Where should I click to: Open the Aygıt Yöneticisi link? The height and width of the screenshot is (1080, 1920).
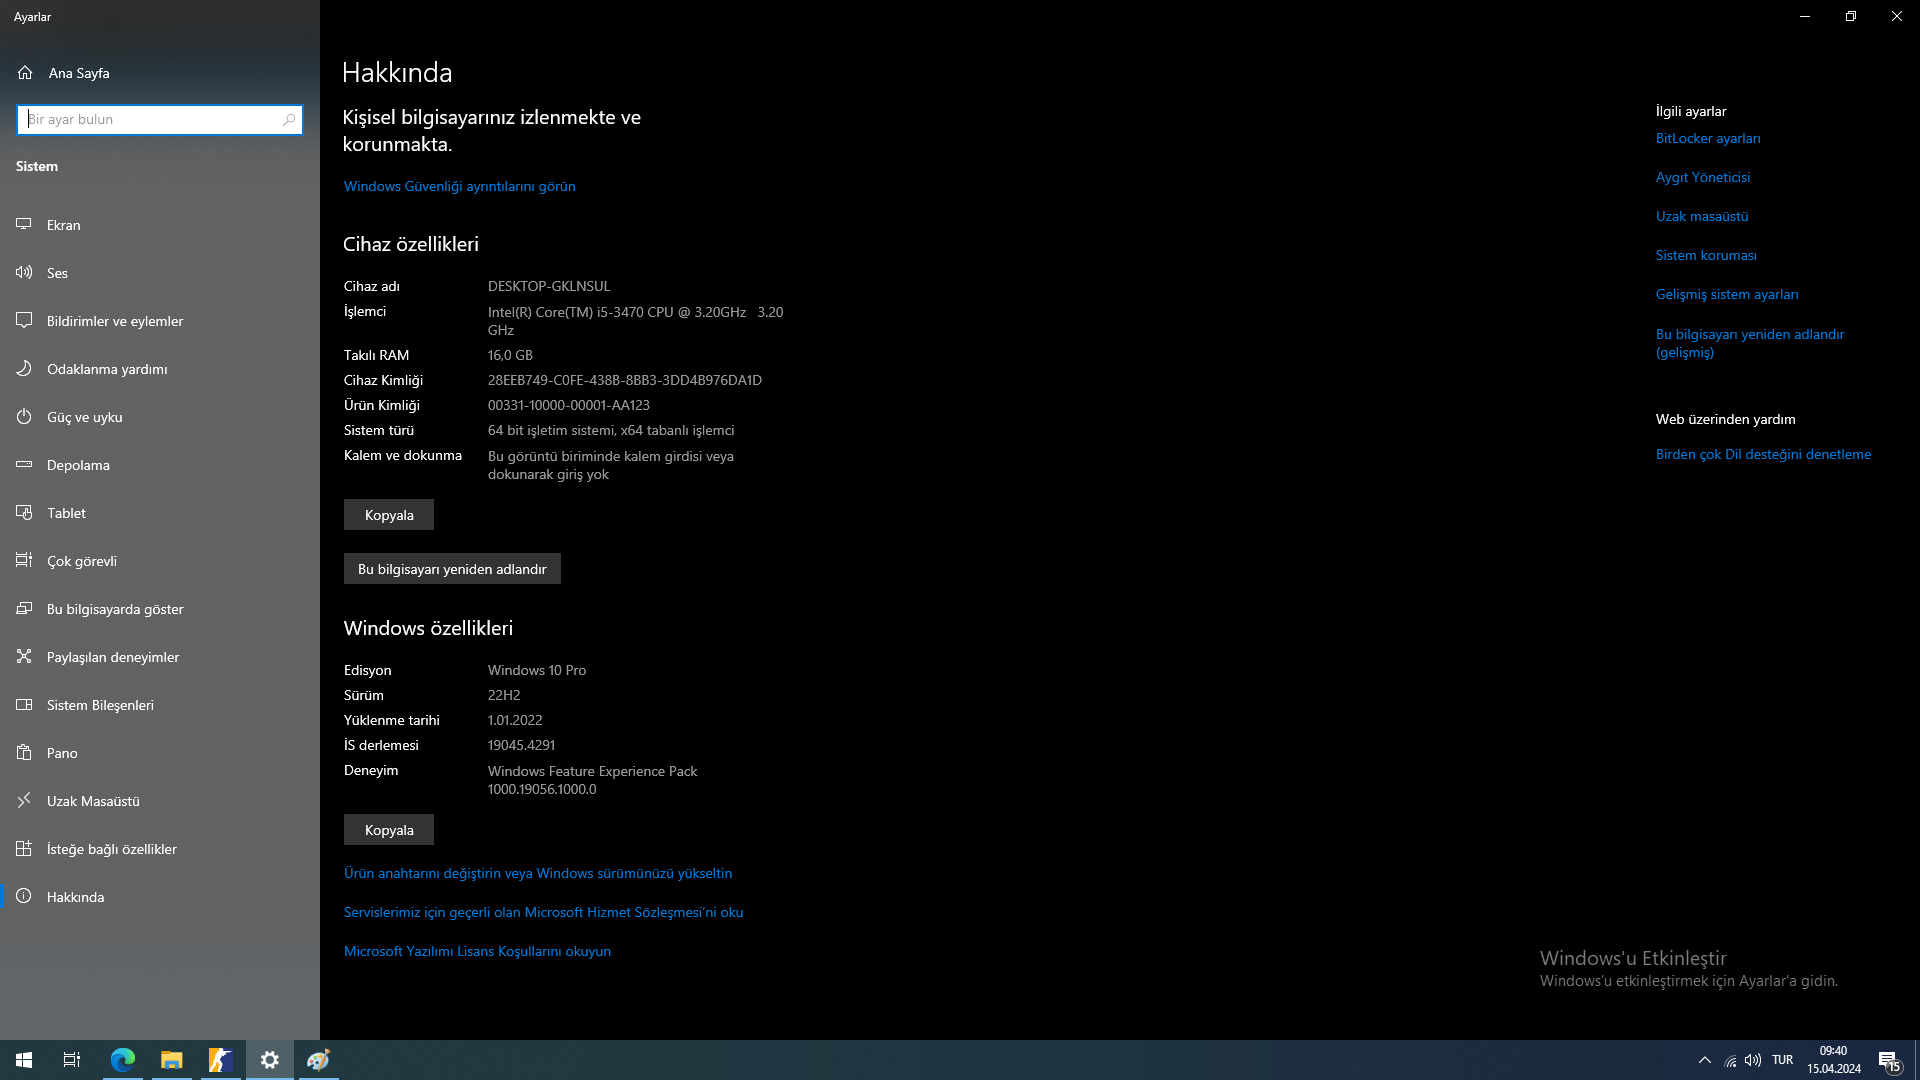coord(1703,178)
